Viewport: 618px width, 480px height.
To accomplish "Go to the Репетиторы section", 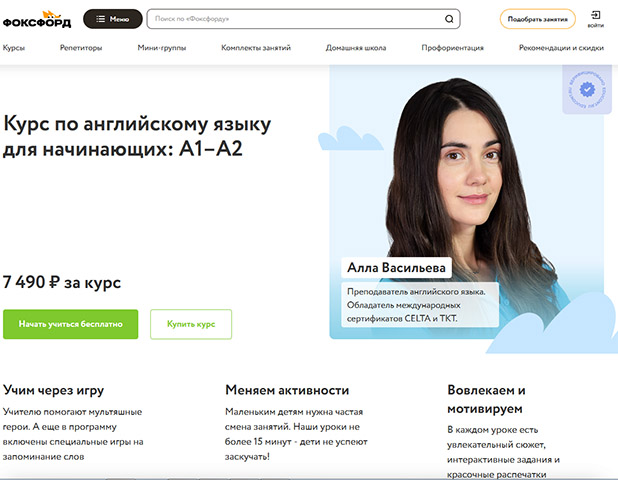I will point(81,48).
